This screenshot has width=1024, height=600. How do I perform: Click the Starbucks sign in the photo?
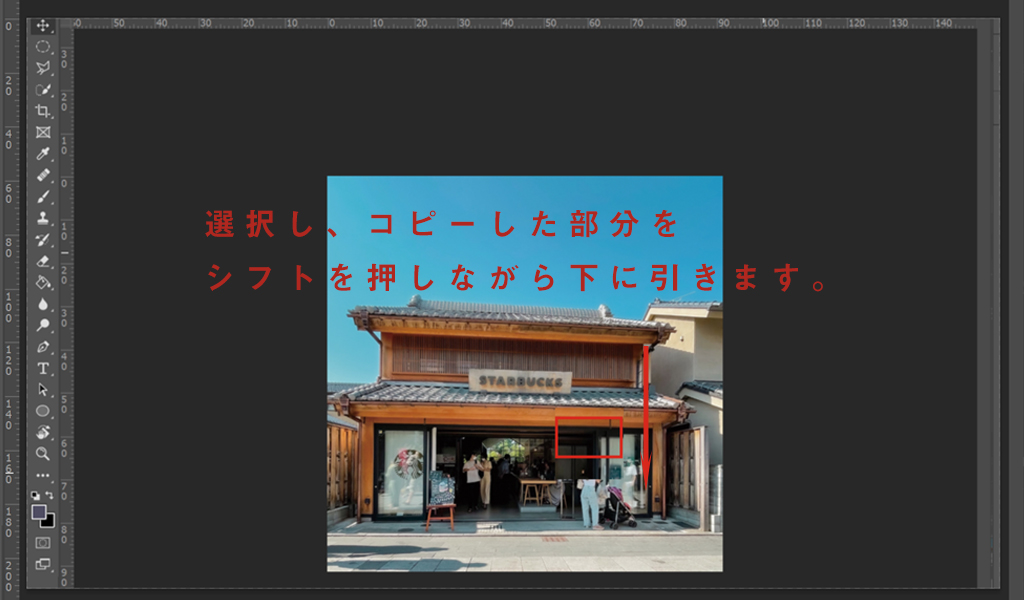[520, 381]
